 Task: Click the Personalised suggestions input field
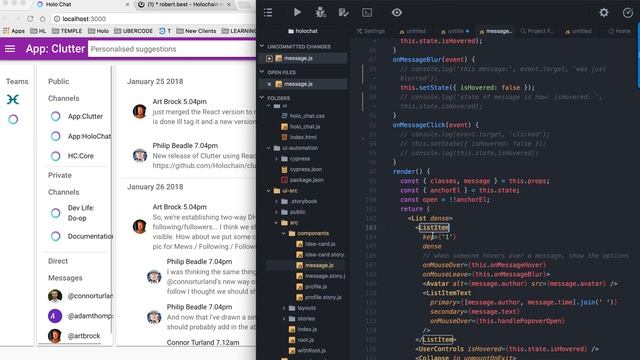click(x=172, y=49)
